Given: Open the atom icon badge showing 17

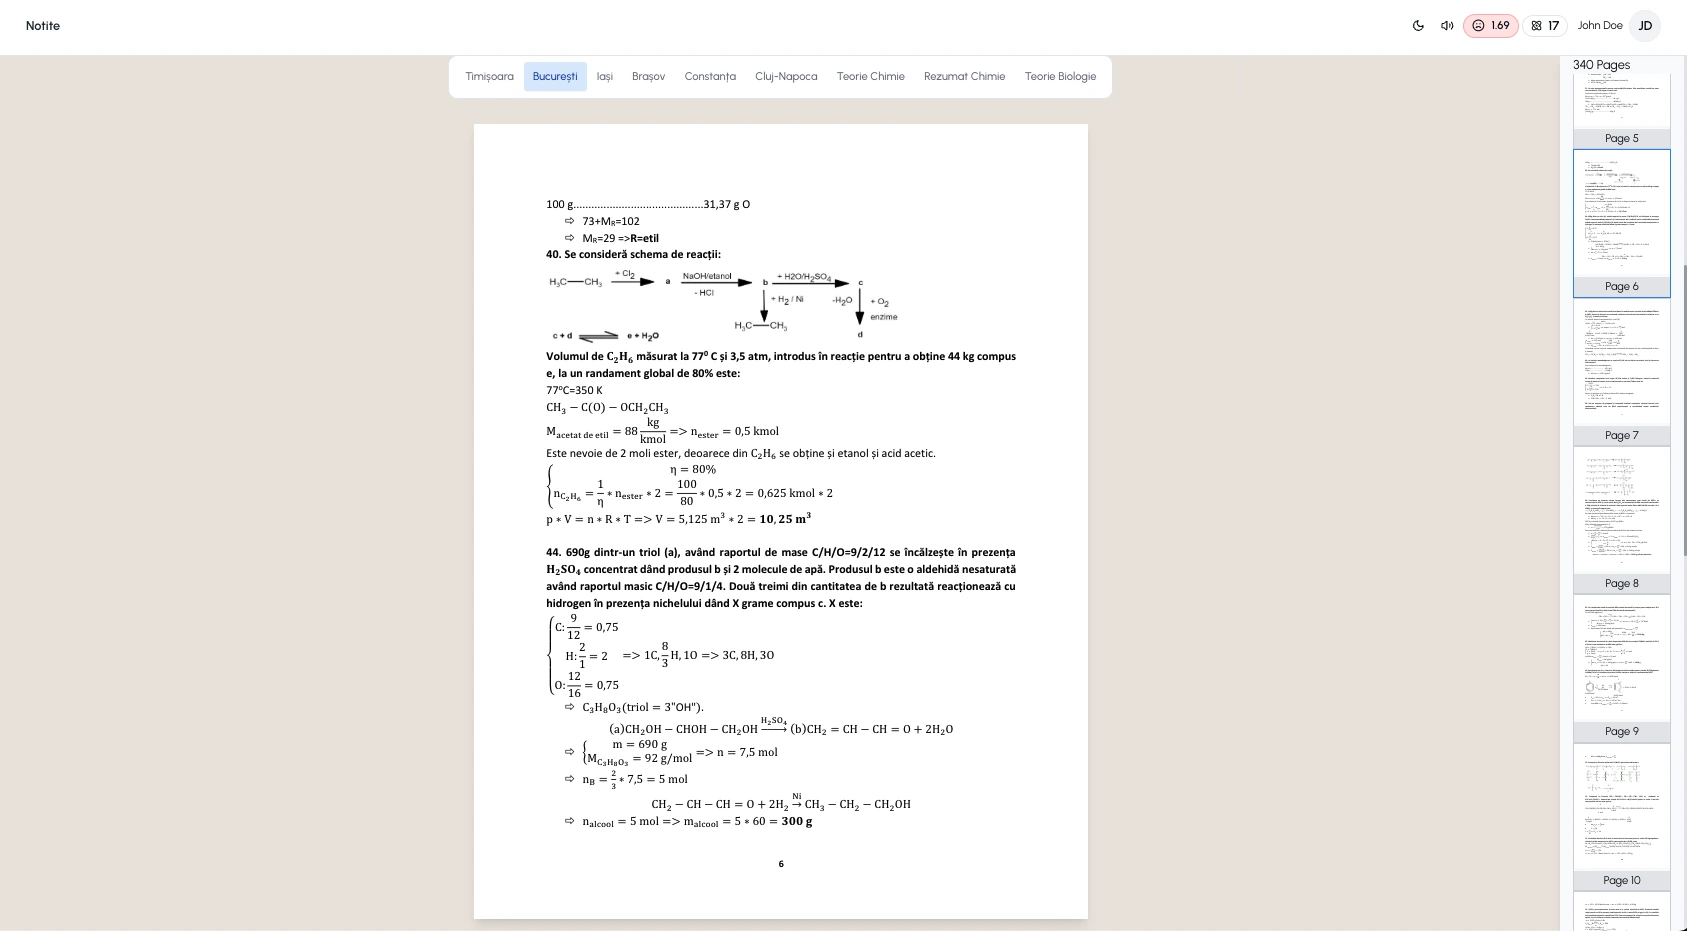Looking at the screenshot, I should [x=1545, y=26].
